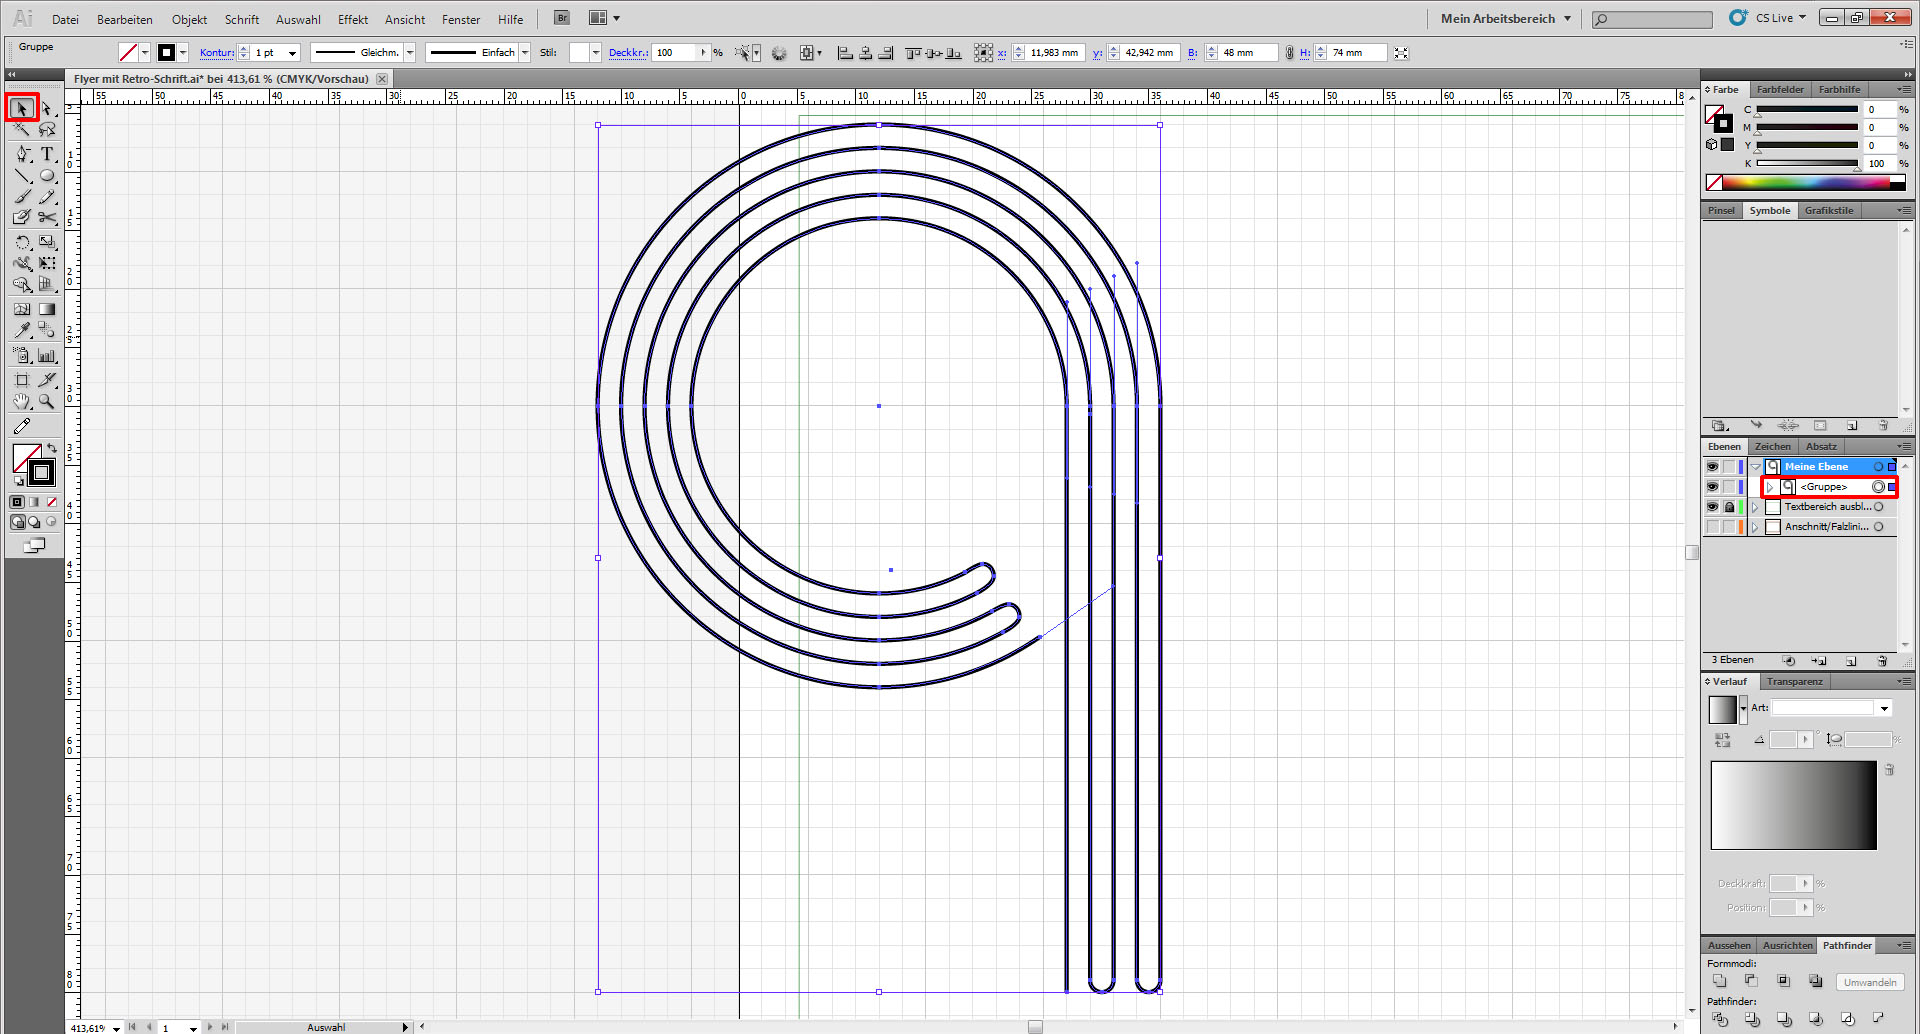Expand the <Gruppe> sublayer
This screenshot has width=1920, height=1034.
click(1770, 487)
